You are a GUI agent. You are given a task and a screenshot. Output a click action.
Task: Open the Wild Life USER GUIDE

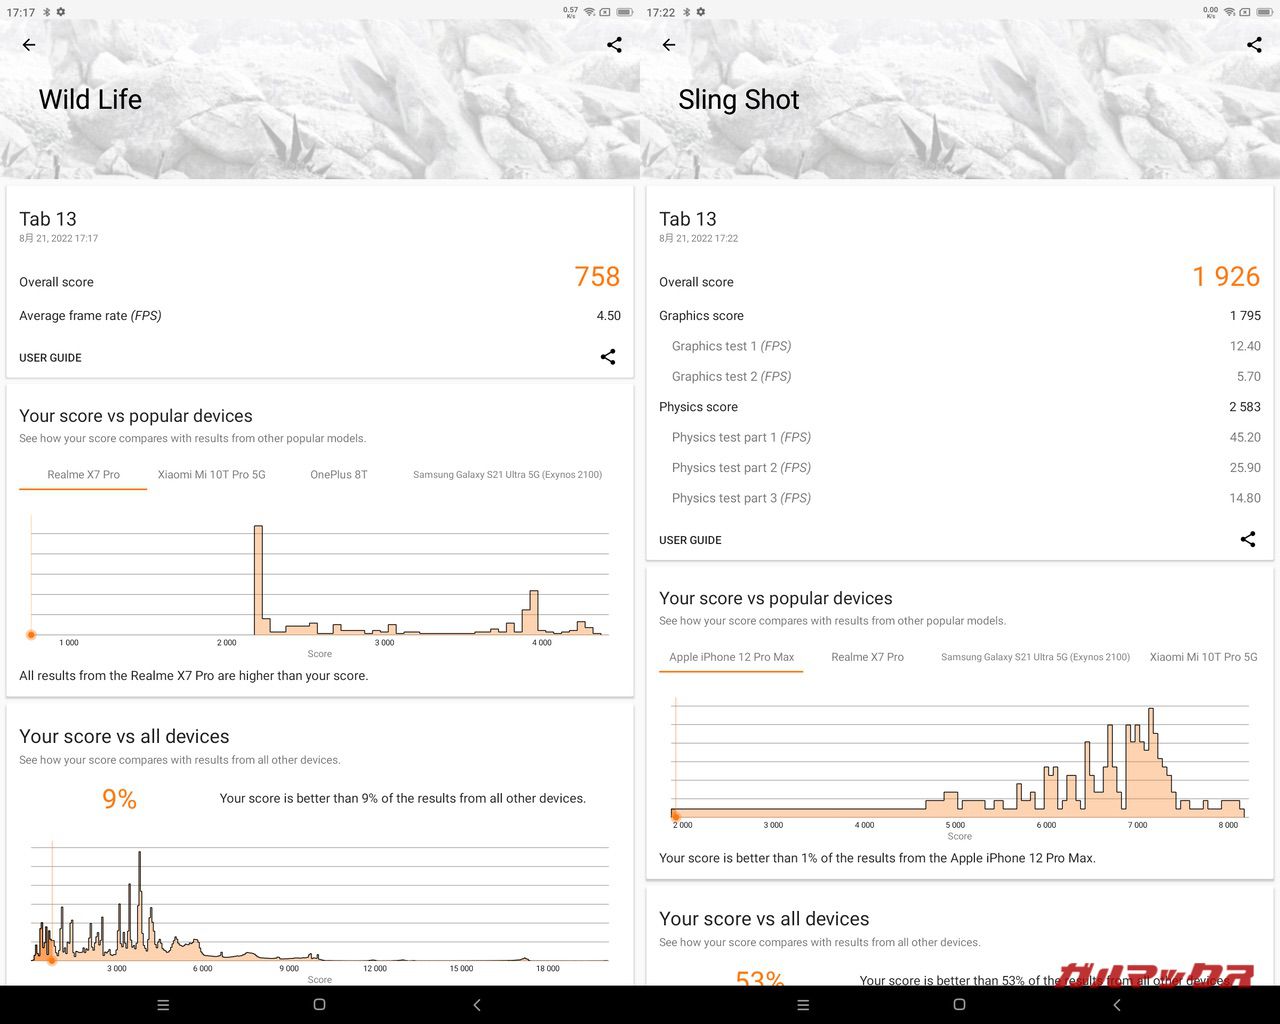pyautogui.click(x=50, y=358)
